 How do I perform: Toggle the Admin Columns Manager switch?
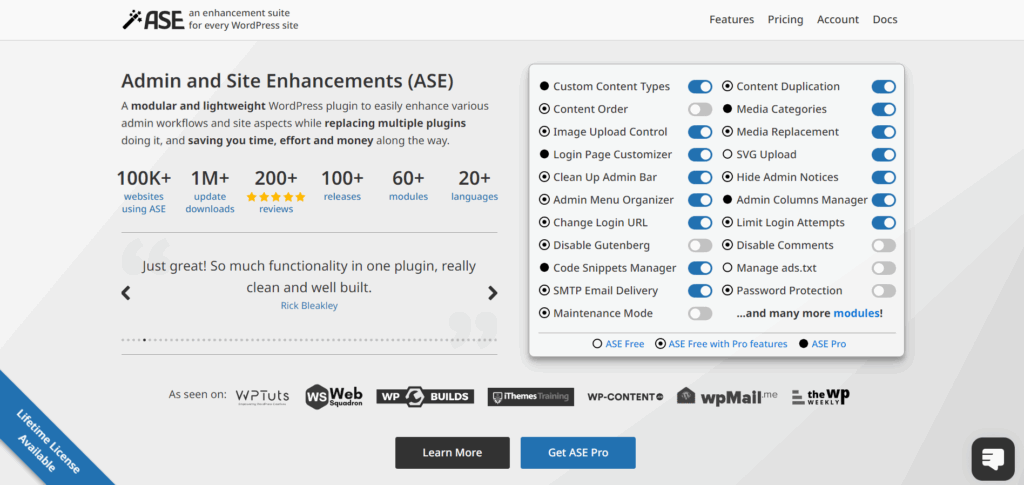click(x=884, y=200)
